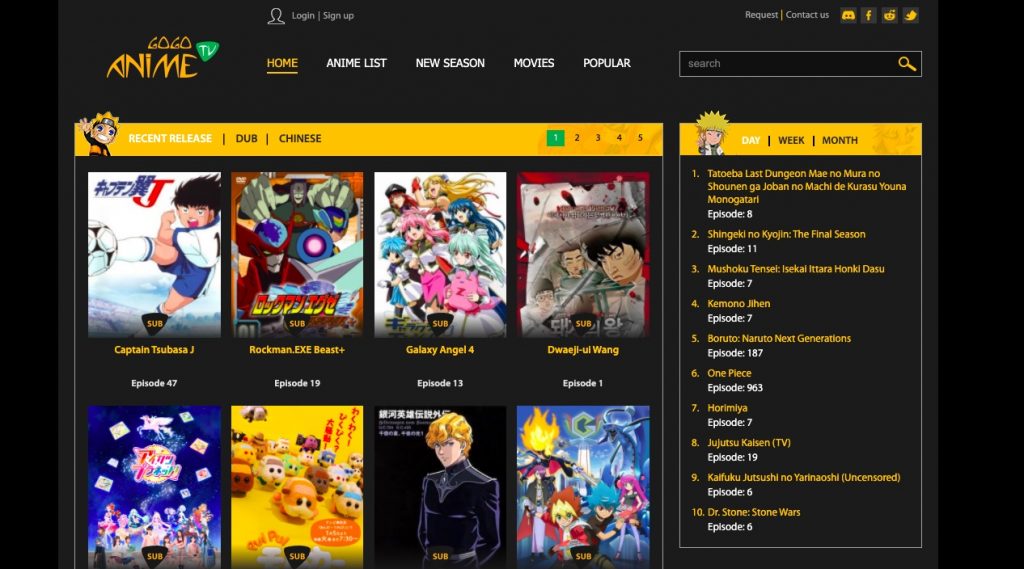Click the Galaxy Angel 4 title link

(440, 350)
